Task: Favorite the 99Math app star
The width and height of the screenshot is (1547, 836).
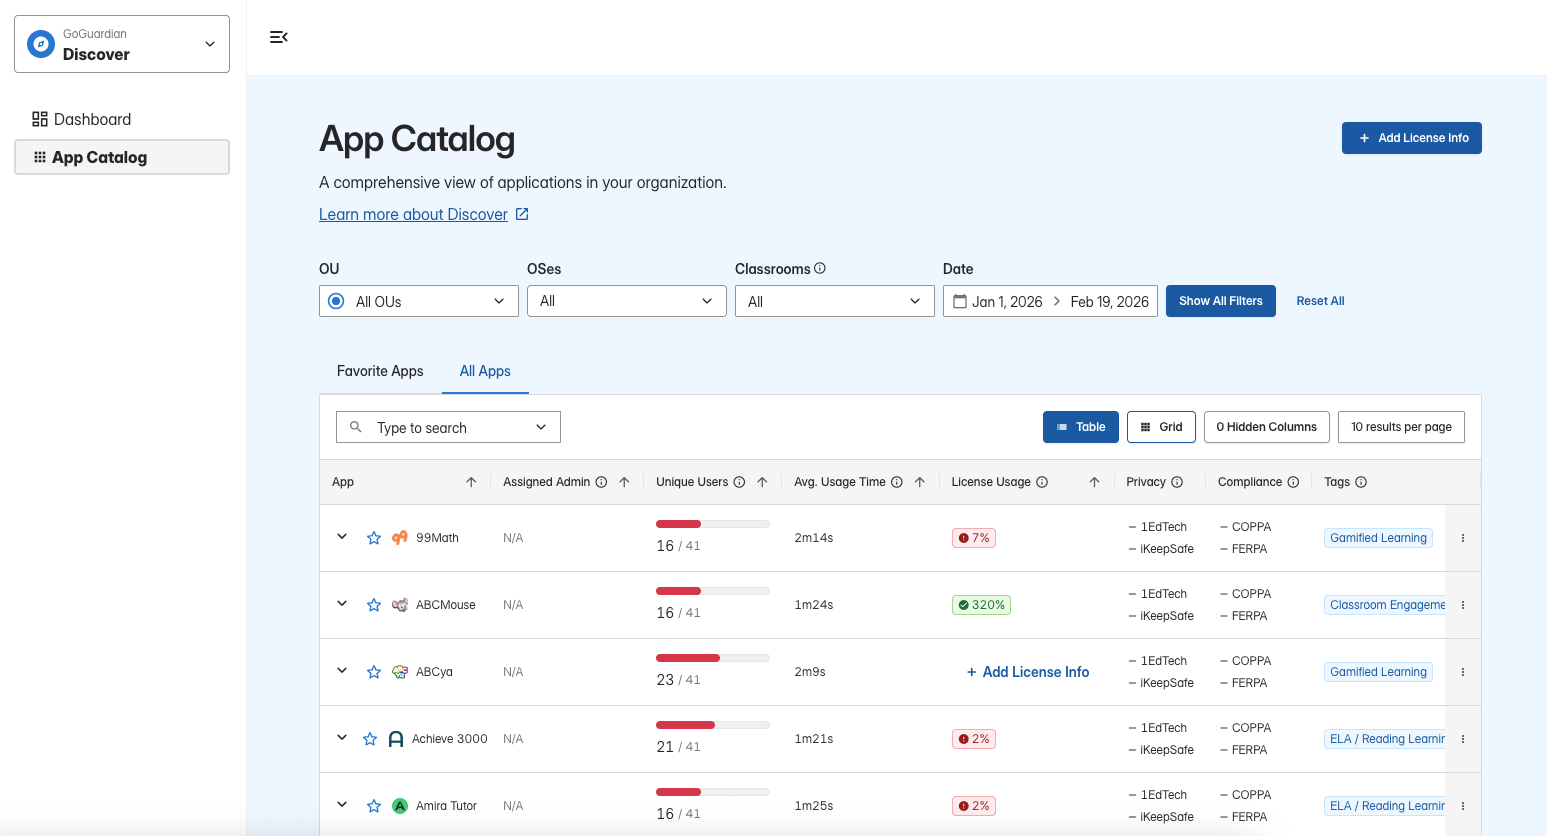Action: 374,538
